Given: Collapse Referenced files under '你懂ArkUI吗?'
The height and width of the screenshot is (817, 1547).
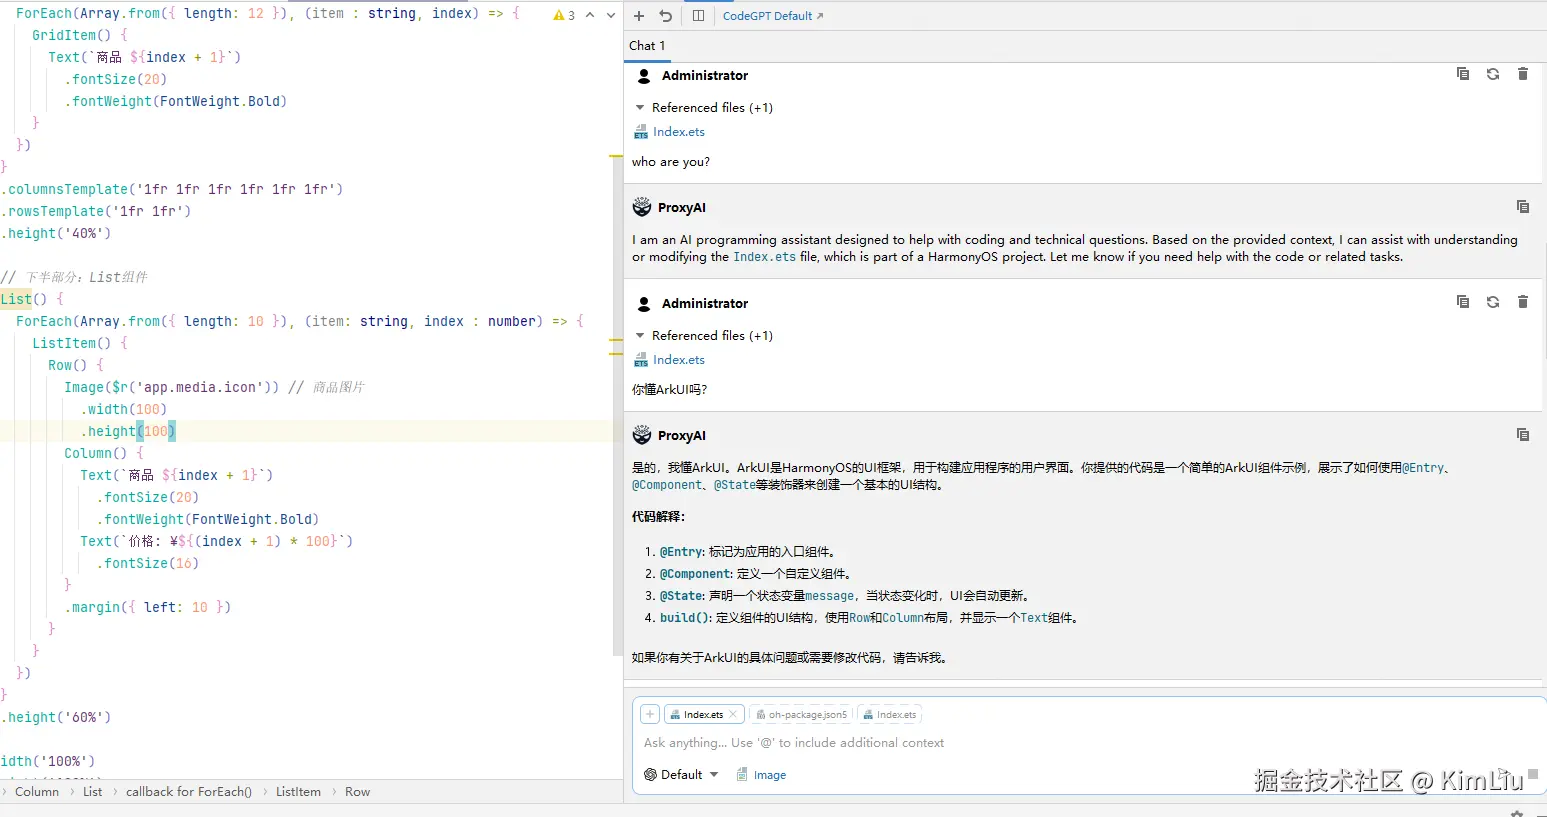Looking at the screenshot, I should (x=640, y=335).
